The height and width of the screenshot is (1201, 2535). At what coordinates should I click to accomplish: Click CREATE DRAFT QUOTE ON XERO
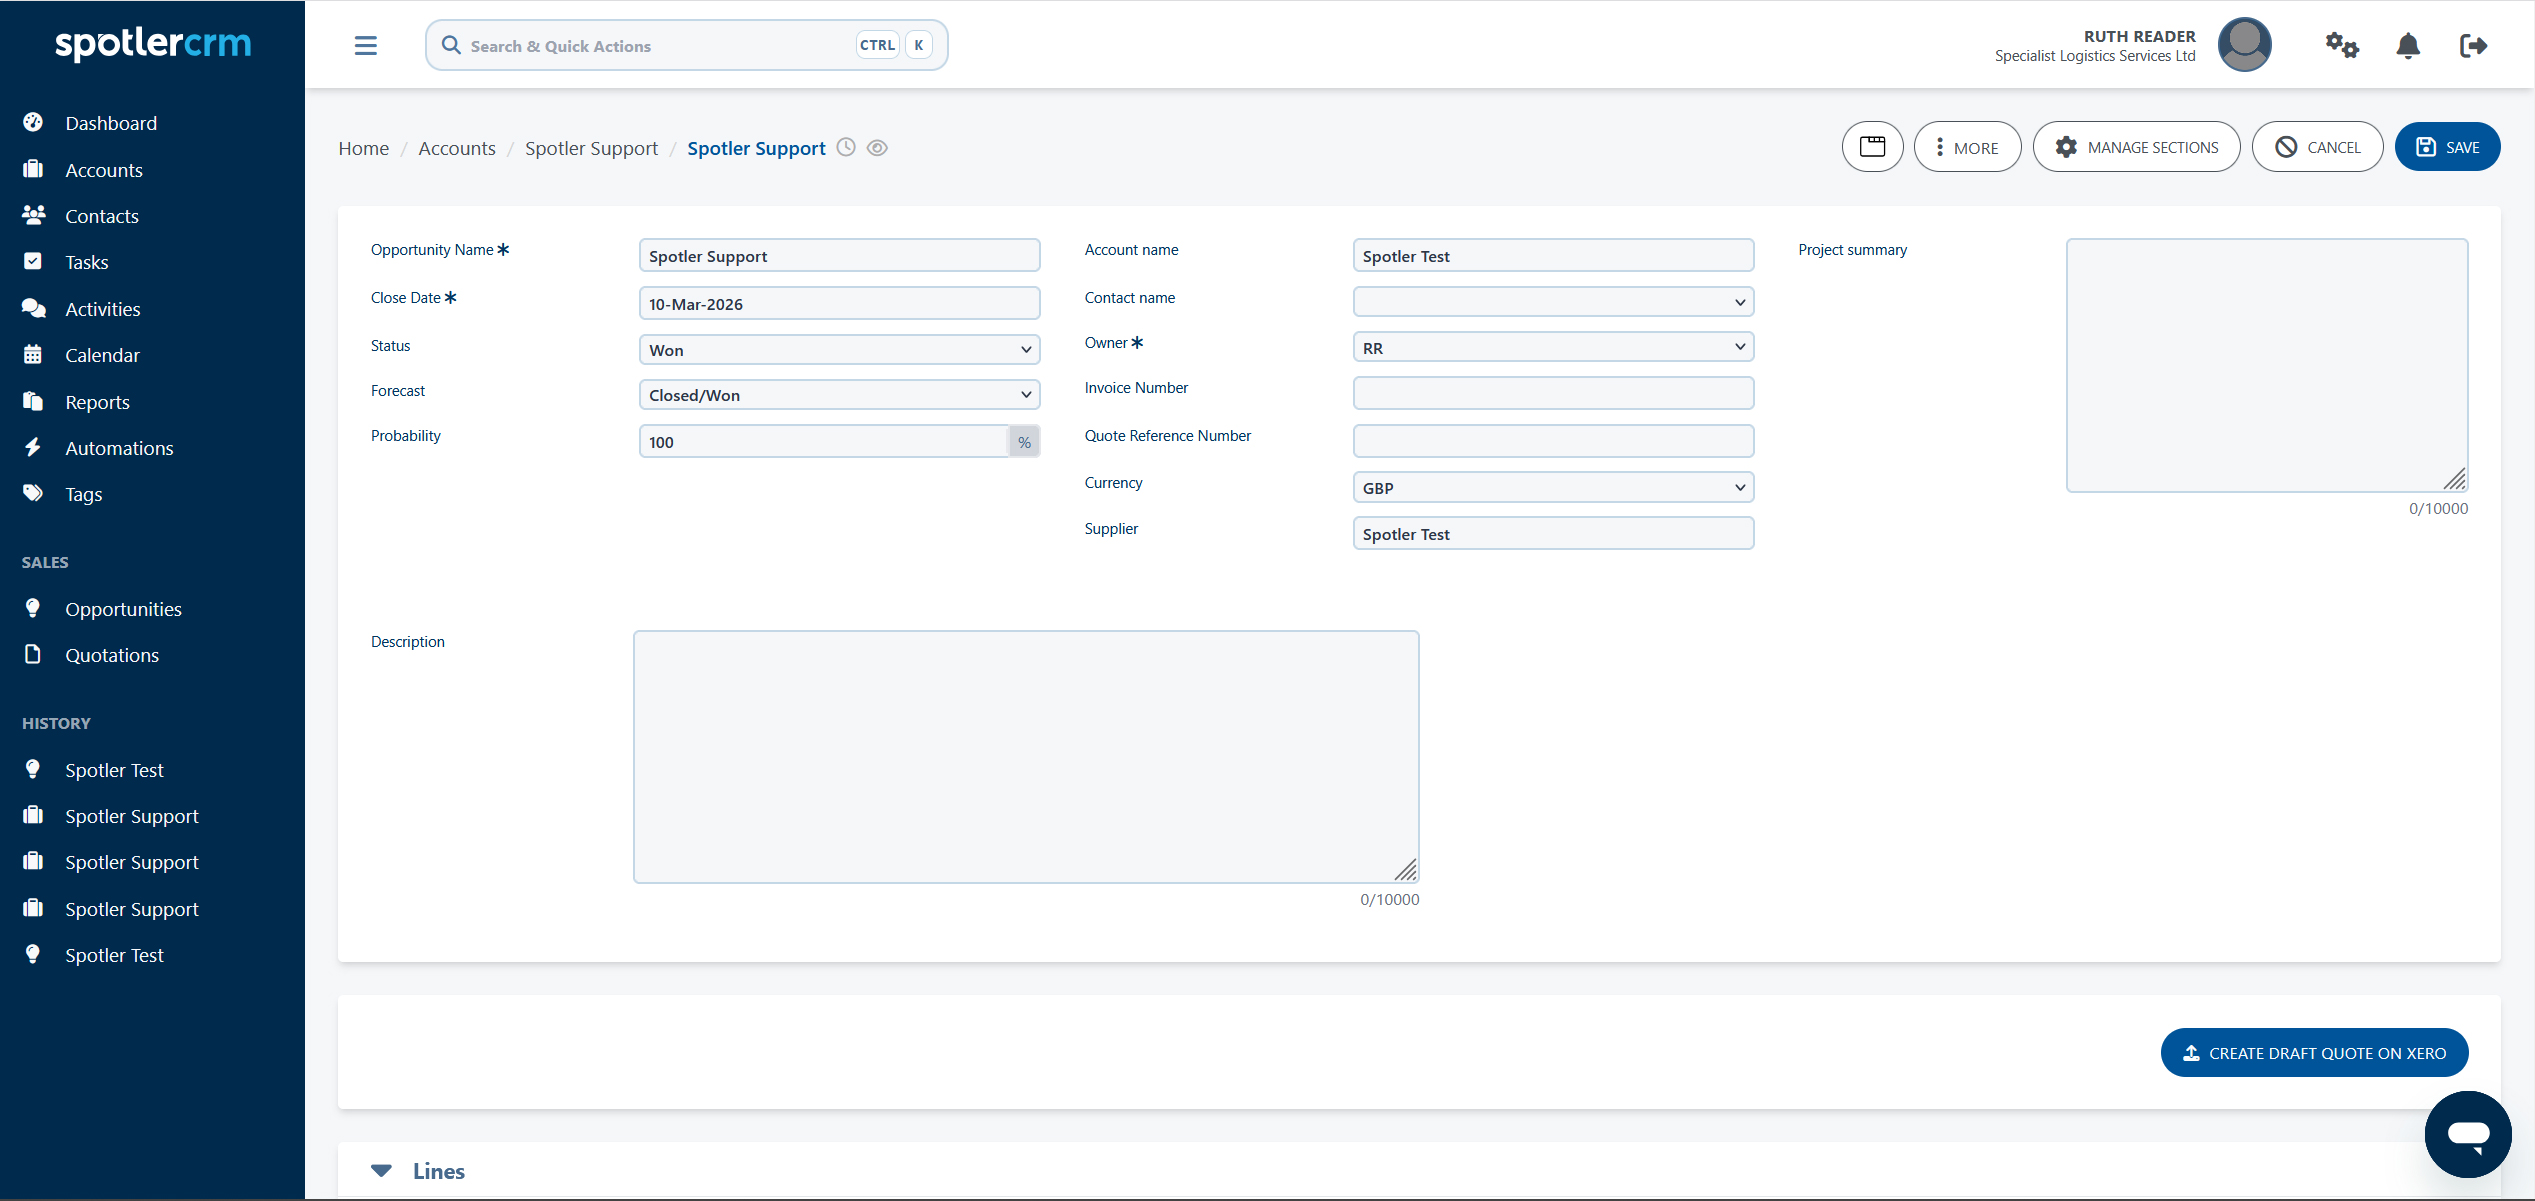point(2314,1053)
